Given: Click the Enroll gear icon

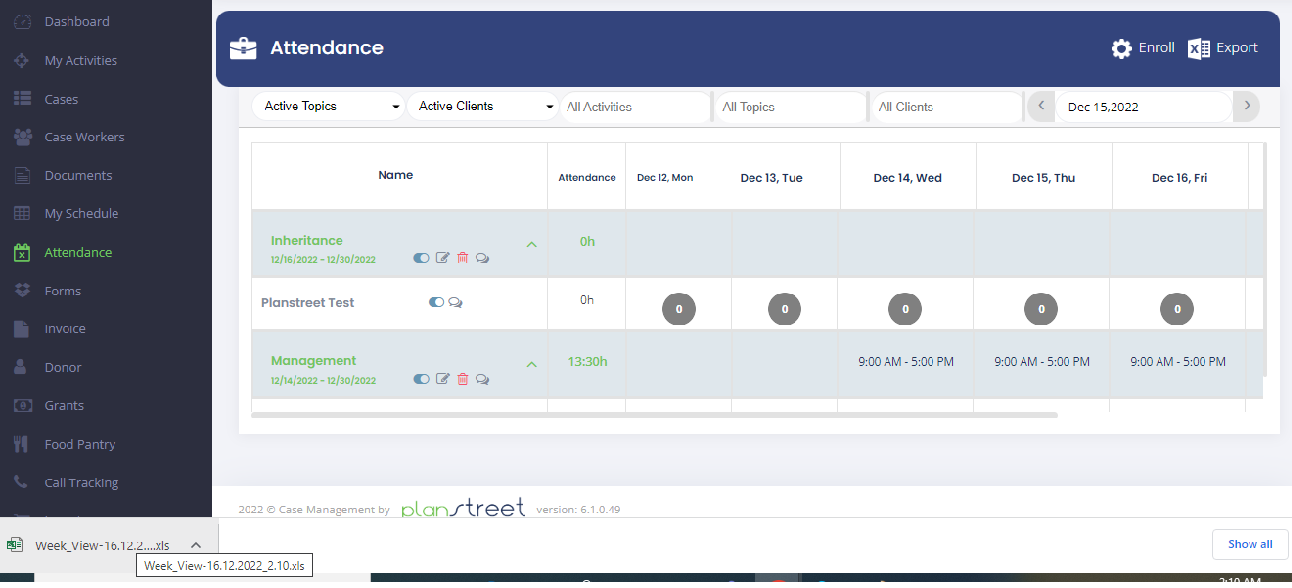Looking at the screenshot, I should pyautogui.click(x=1122, y=48).
